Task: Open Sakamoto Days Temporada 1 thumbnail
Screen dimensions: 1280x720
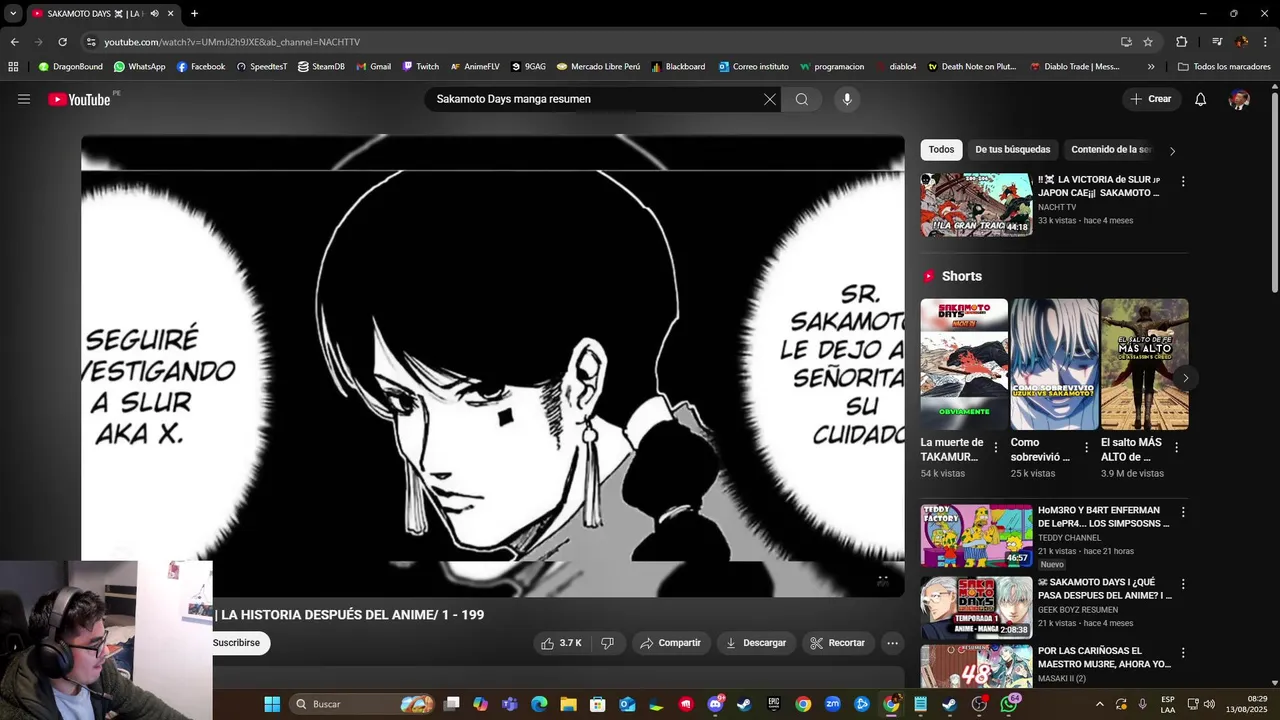Action: (x=976, y=607)
